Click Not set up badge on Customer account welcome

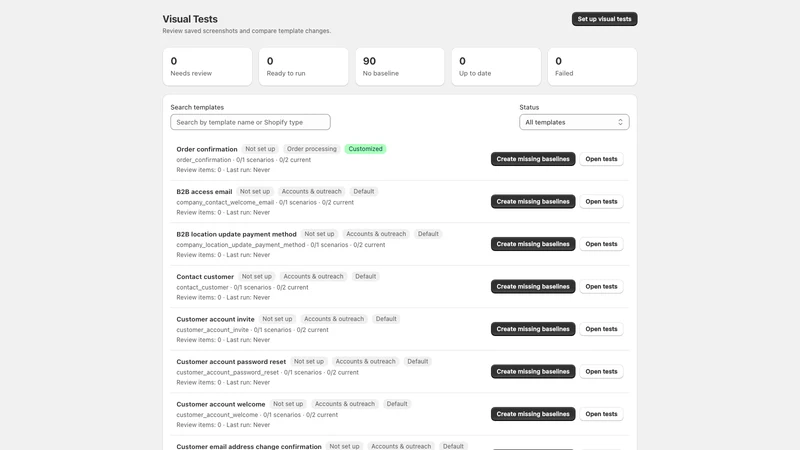(x=288, y=404)
